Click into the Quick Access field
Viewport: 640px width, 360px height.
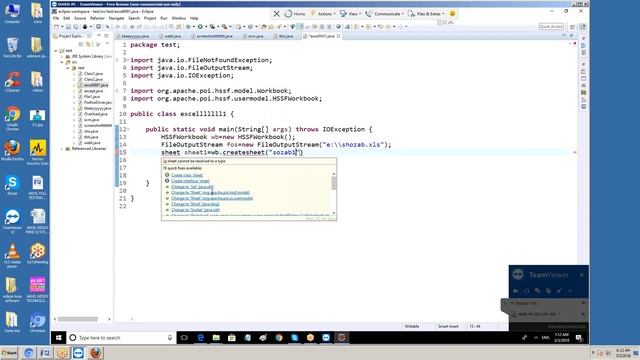point(551,27)
